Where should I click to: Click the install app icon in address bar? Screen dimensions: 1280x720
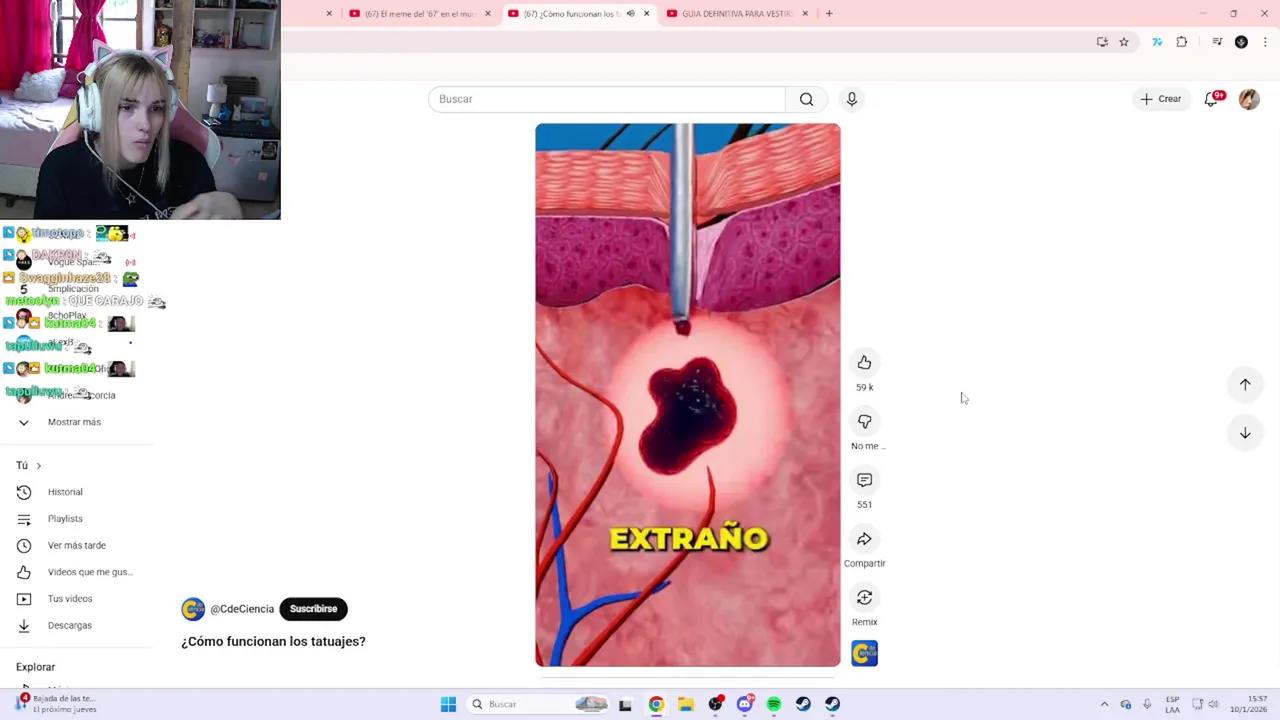tap(1102, 42)
